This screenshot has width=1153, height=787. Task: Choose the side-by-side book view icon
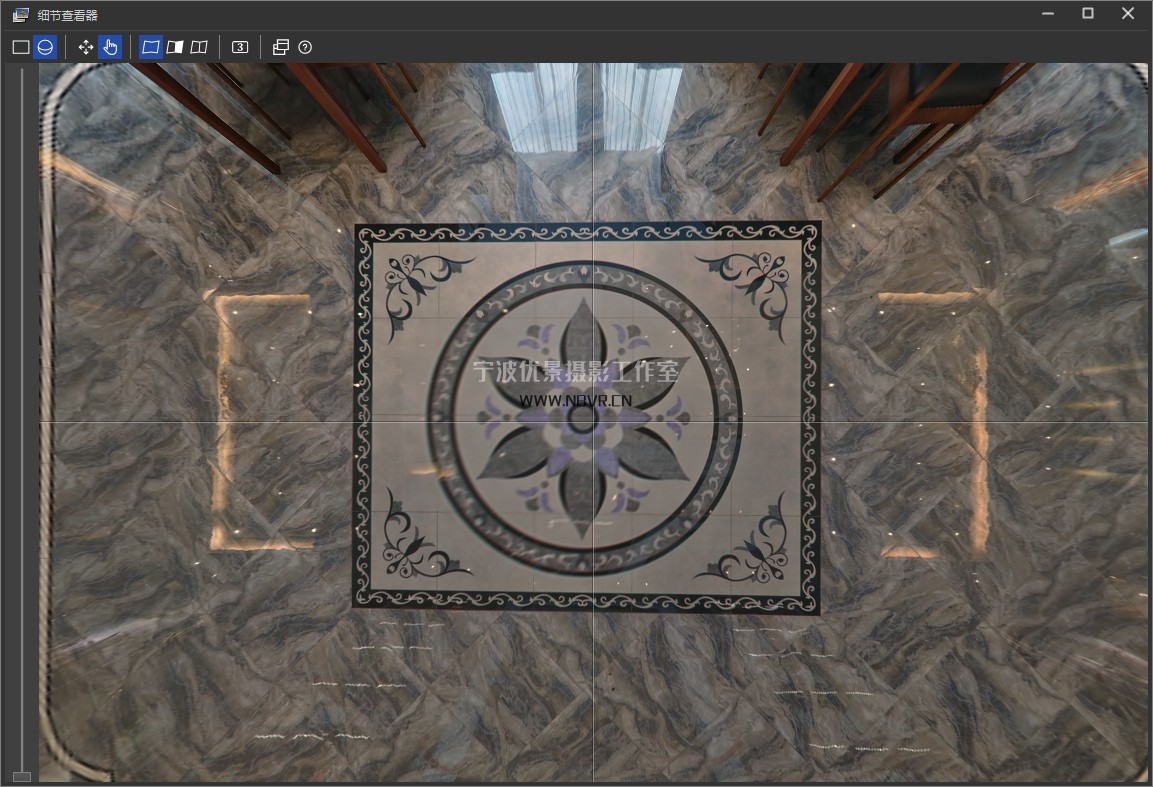pyautogui.click(x=199, y=47)
